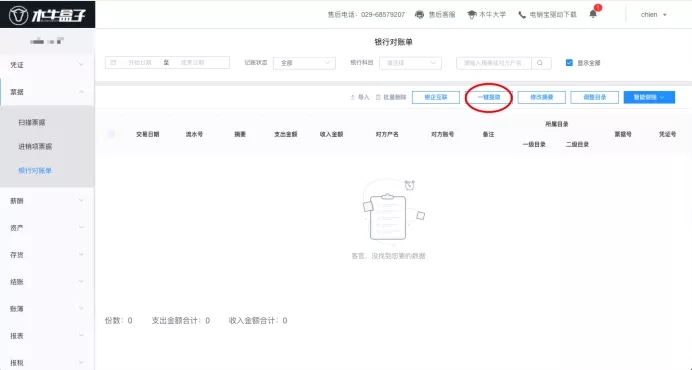The height and width of the screenshot is (370, 692).
Task: Expand the 薪酬 sidebar section
Action: pyautogui.click(x=47, y=200)
